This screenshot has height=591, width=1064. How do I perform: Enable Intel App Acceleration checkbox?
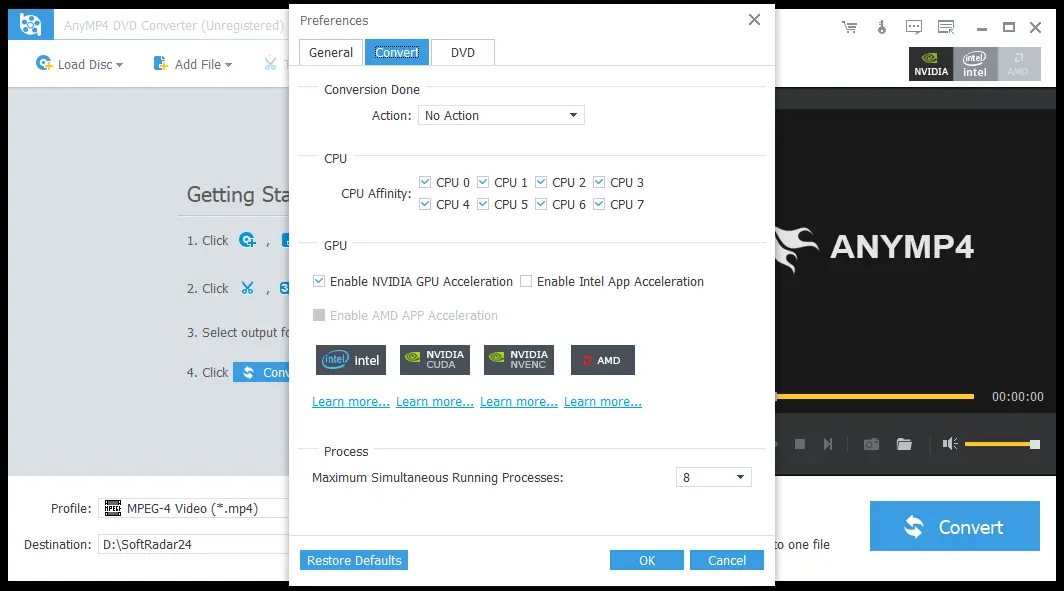pyautogui.click(x=526, y=281)
